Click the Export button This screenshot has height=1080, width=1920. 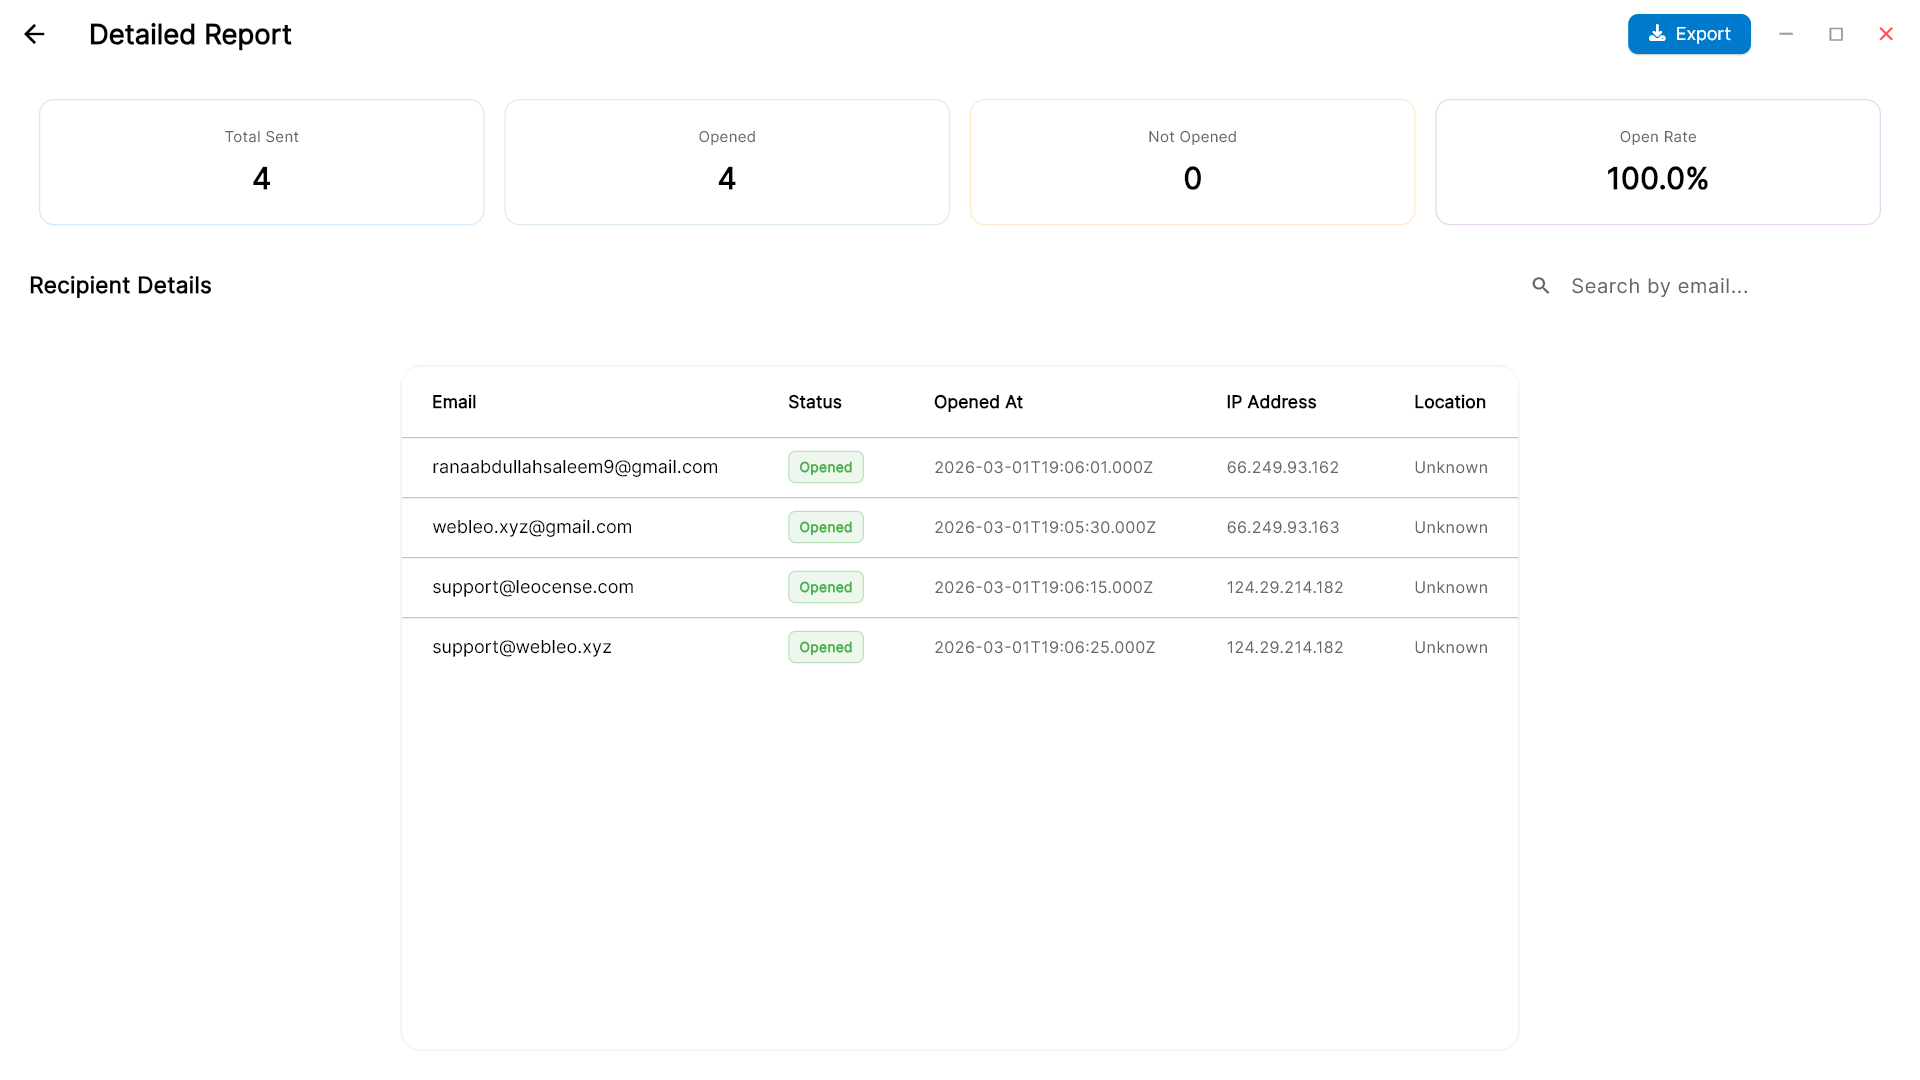click(1689, 34)
